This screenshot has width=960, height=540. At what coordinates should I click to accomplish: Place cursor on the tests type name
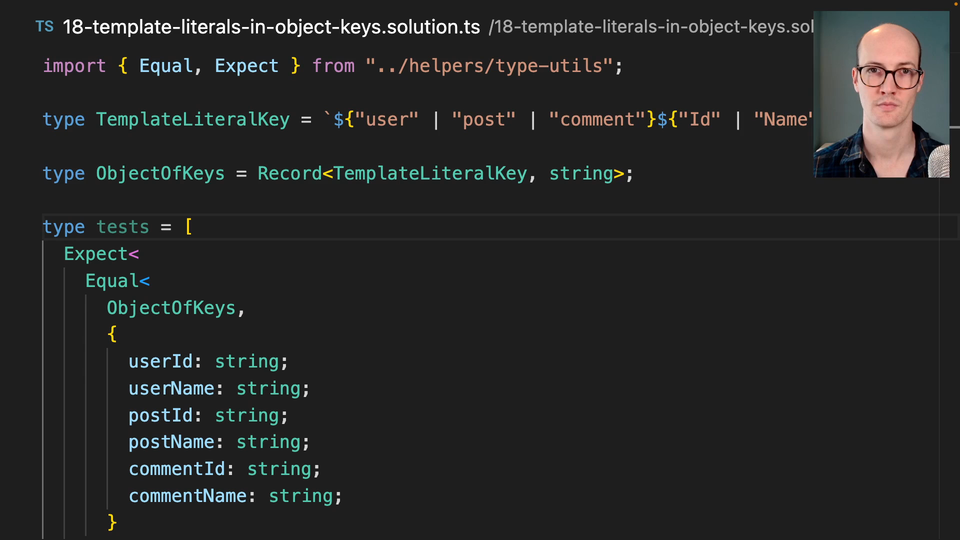122,228
